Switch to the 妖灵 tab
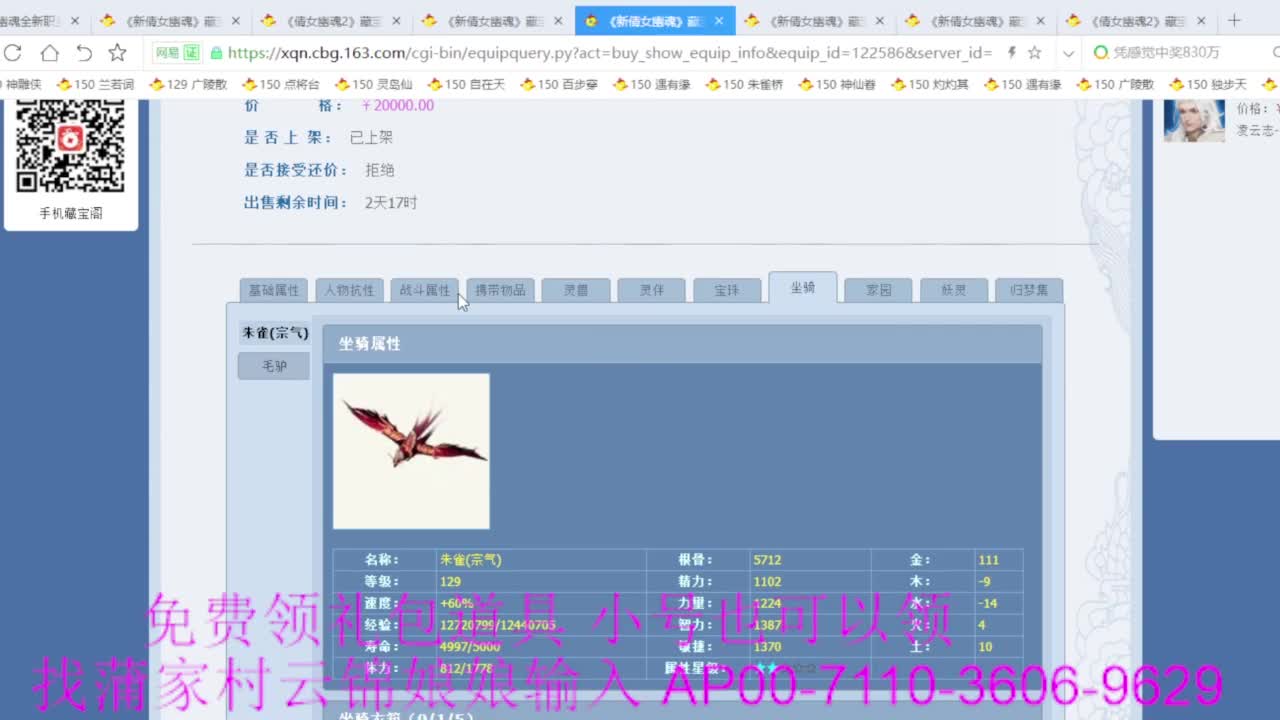The height and width of the screenshot is (720, 1280). point(954,290)
